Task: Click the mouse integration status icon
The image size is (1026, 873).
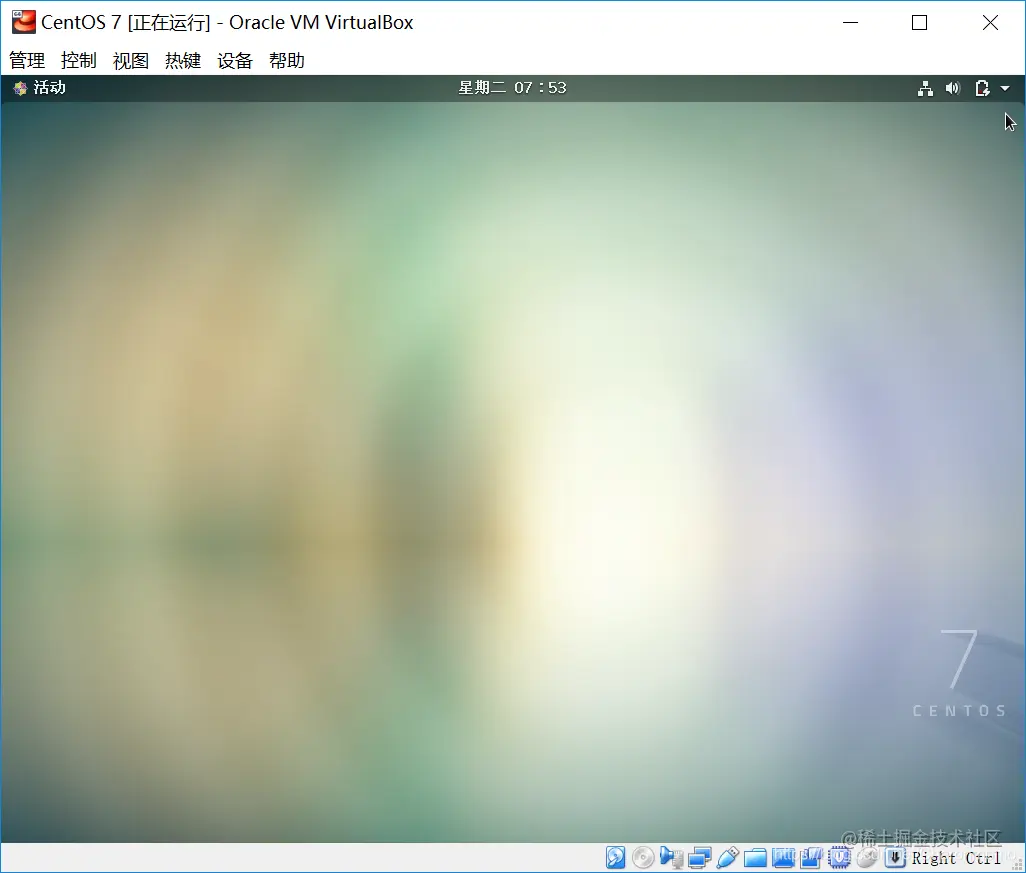Action: (x=867, y=857)
